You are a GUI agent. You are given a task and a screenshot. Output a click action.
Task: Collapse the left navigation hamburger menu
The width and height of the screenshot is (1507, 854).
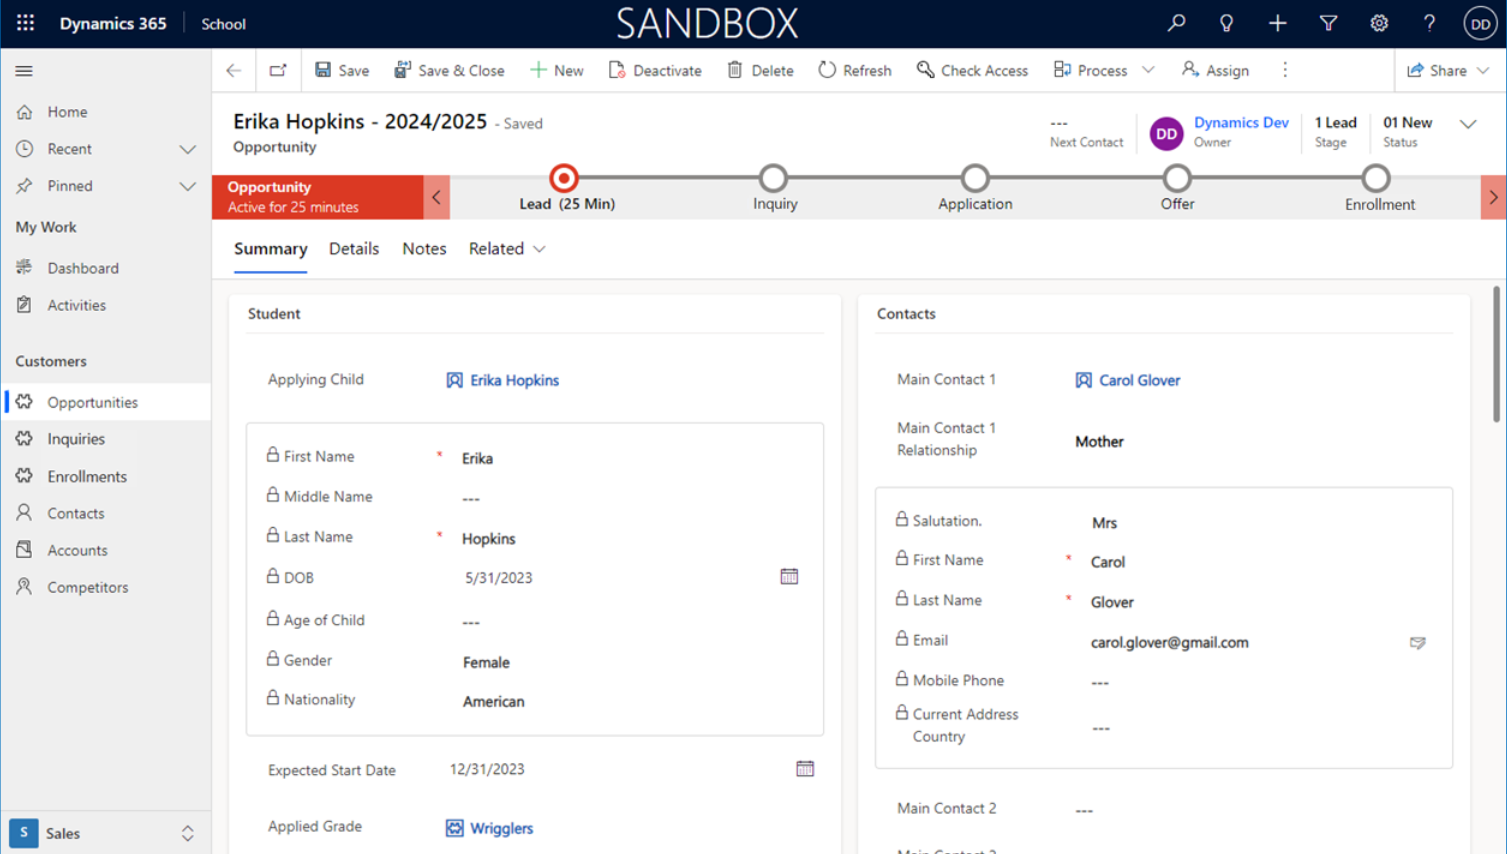point(24,71)
